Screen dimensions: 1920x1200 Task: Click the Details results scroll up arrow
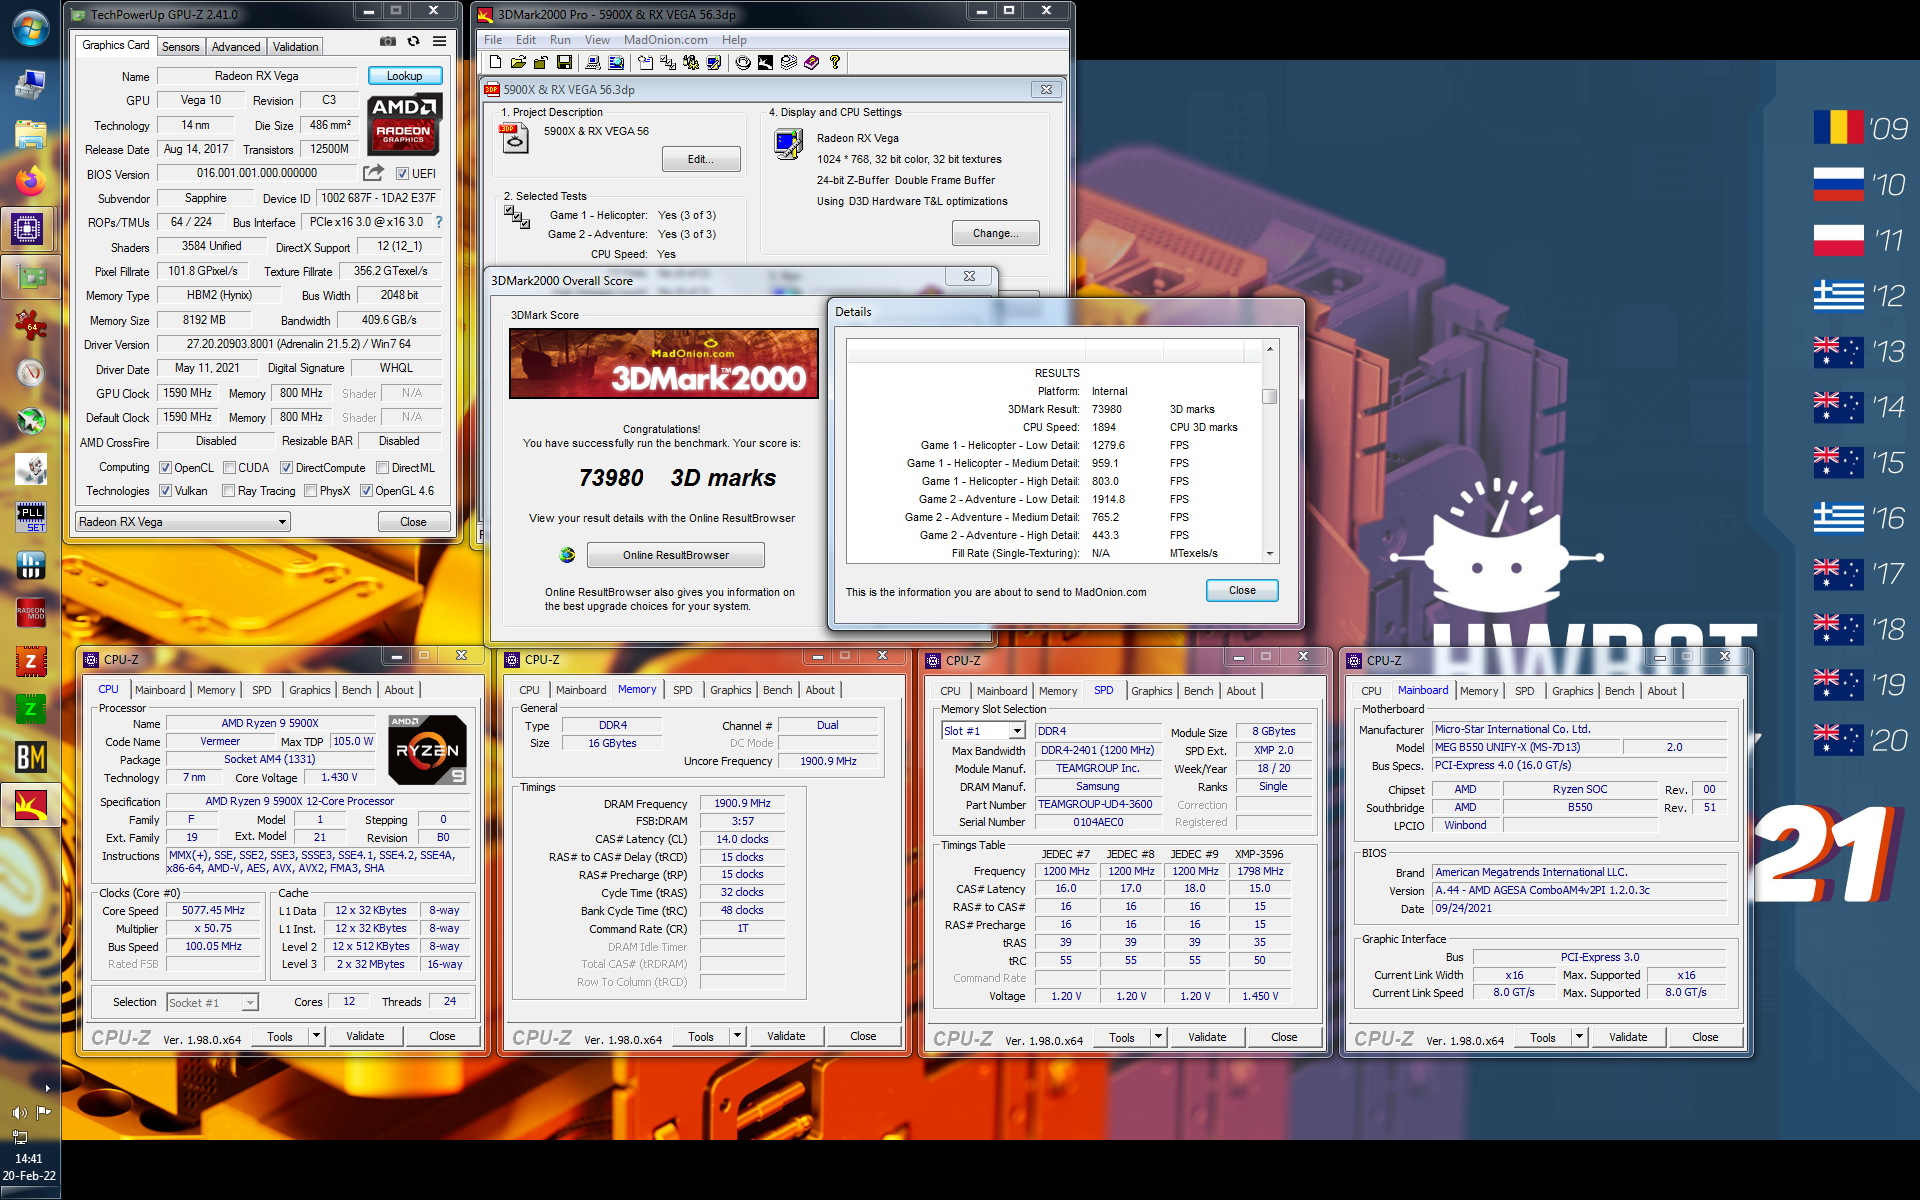click(1270, 348)
